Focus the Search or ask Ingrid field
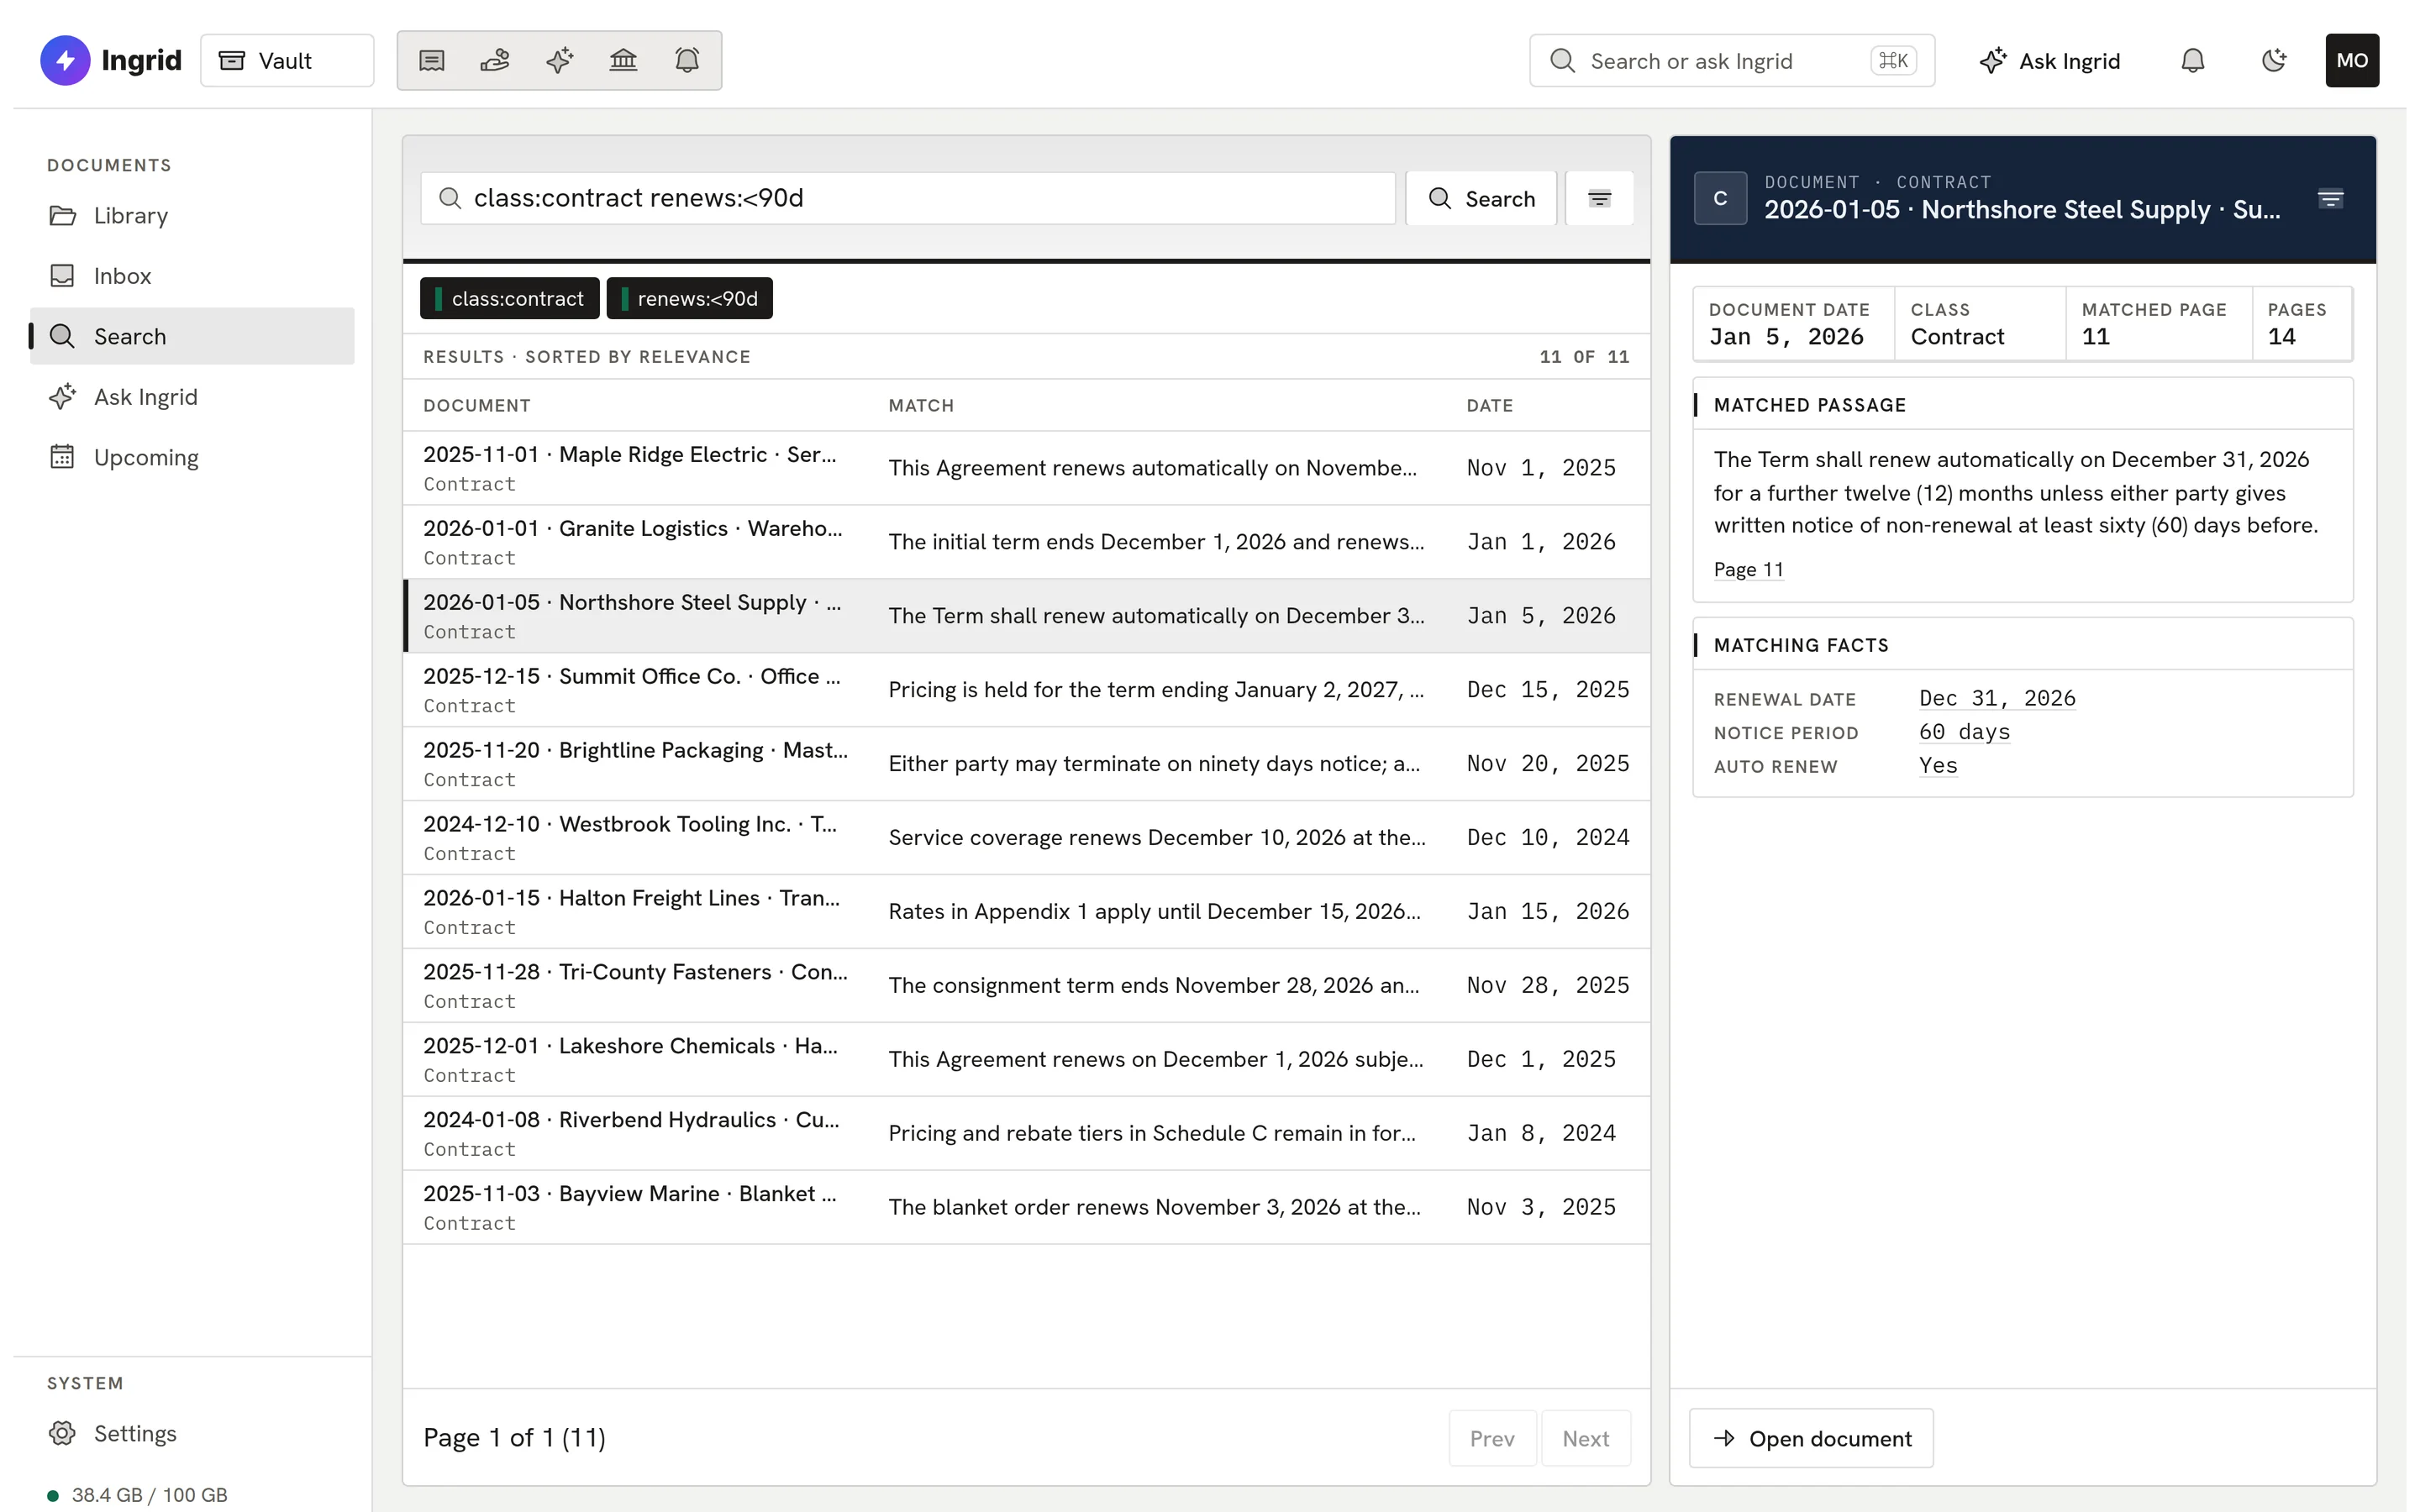The width and height of the screenshot is (2420, 1512). pos(1732,61)
